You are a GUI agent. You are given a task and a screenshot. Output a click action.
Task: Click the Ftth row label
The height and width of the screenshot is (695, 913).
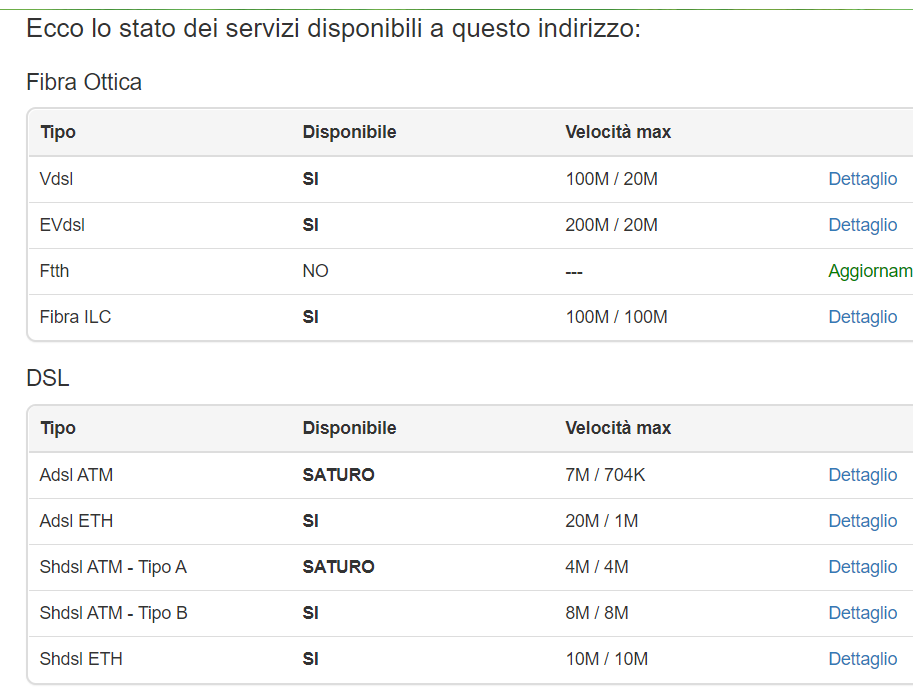coord(54,271)
